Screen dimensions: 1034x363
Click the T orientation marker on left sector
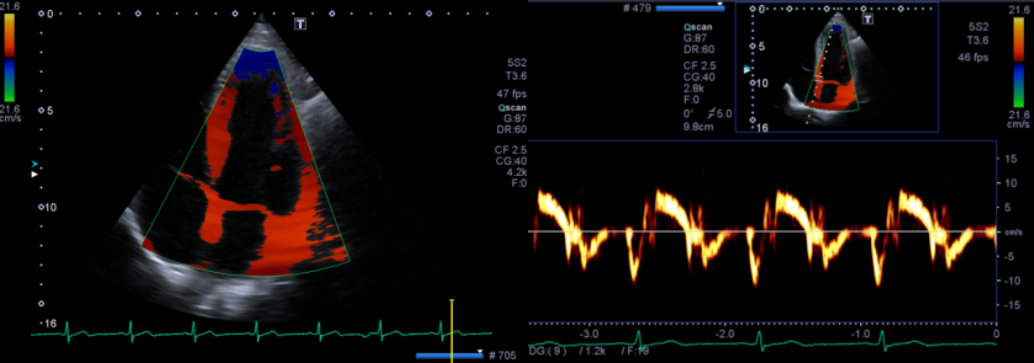(301, 24)
